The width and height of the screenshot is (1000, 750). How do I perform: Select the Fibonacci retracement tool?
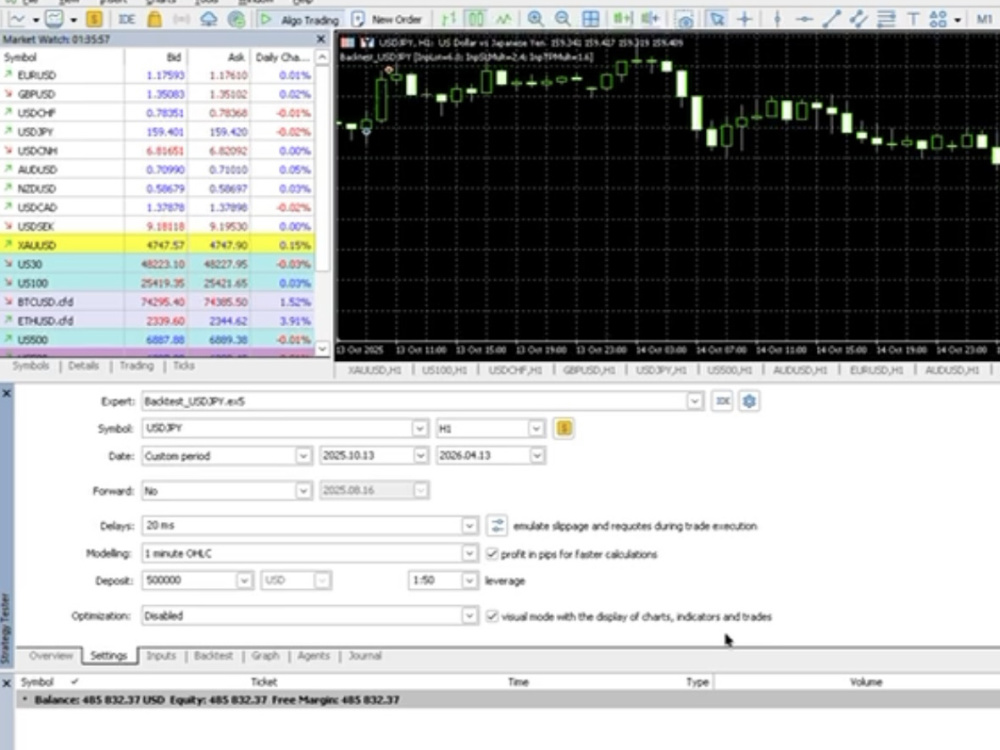(x=886, y=19)
